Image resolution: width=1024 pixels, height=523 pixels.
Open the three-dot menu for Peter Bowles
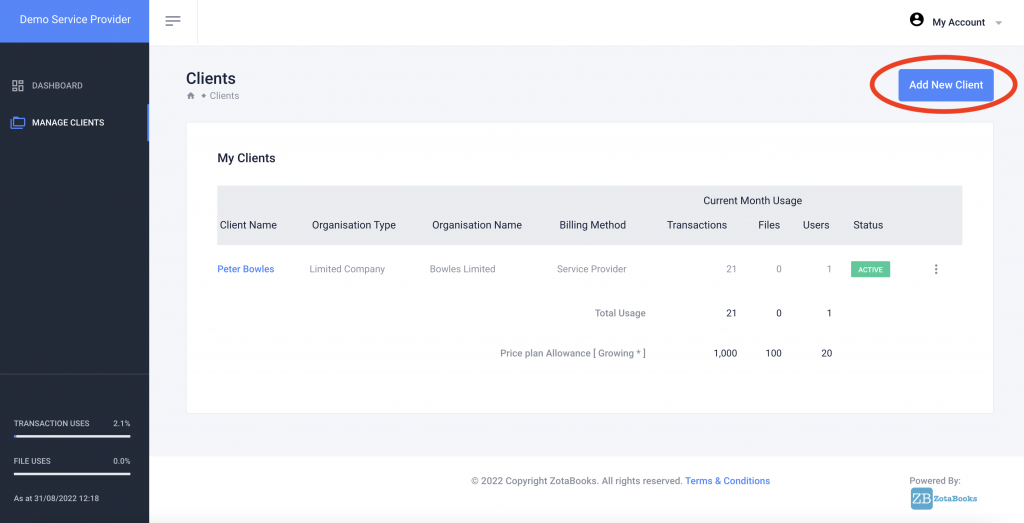coord(936,269)
